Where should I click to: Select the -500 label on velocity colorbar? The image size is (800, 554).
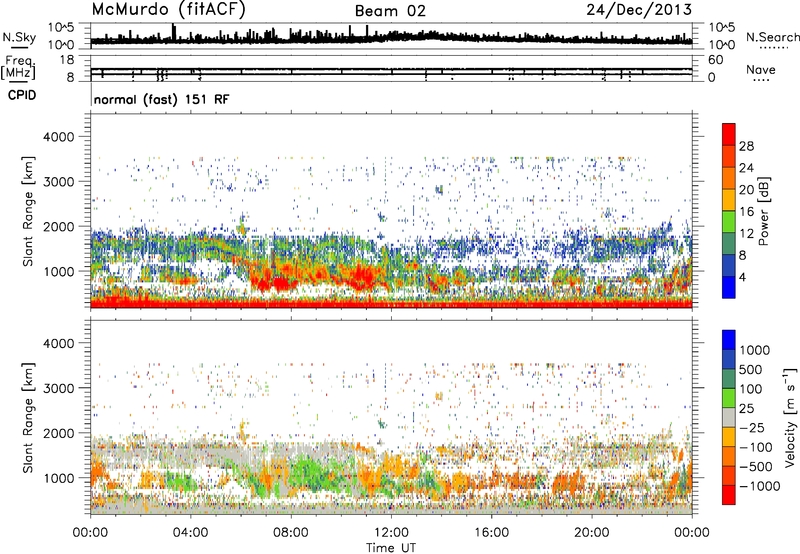coord(756,467)
